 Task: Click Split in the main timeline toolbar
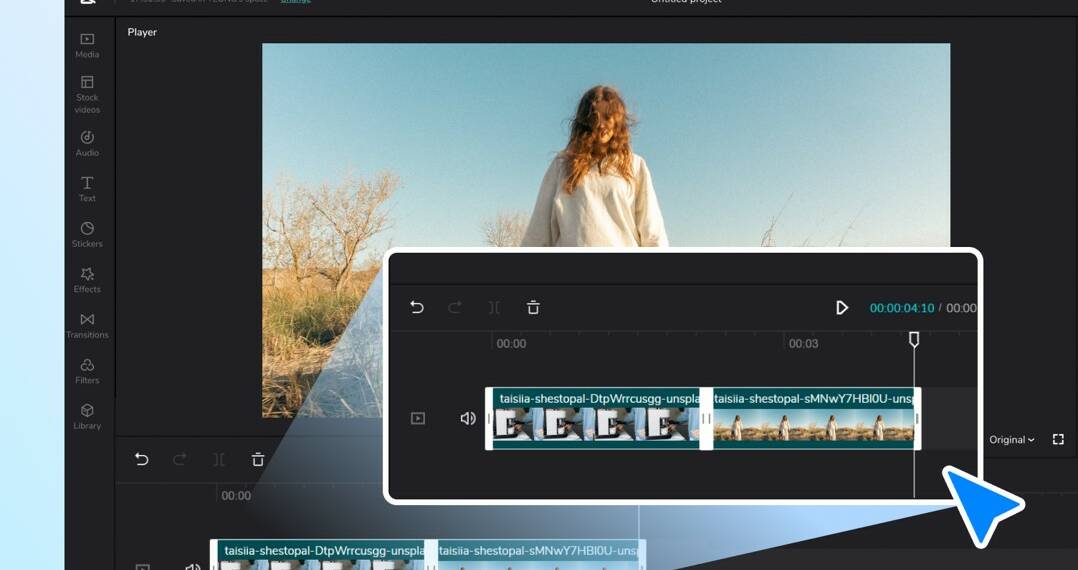click(219, 459)
